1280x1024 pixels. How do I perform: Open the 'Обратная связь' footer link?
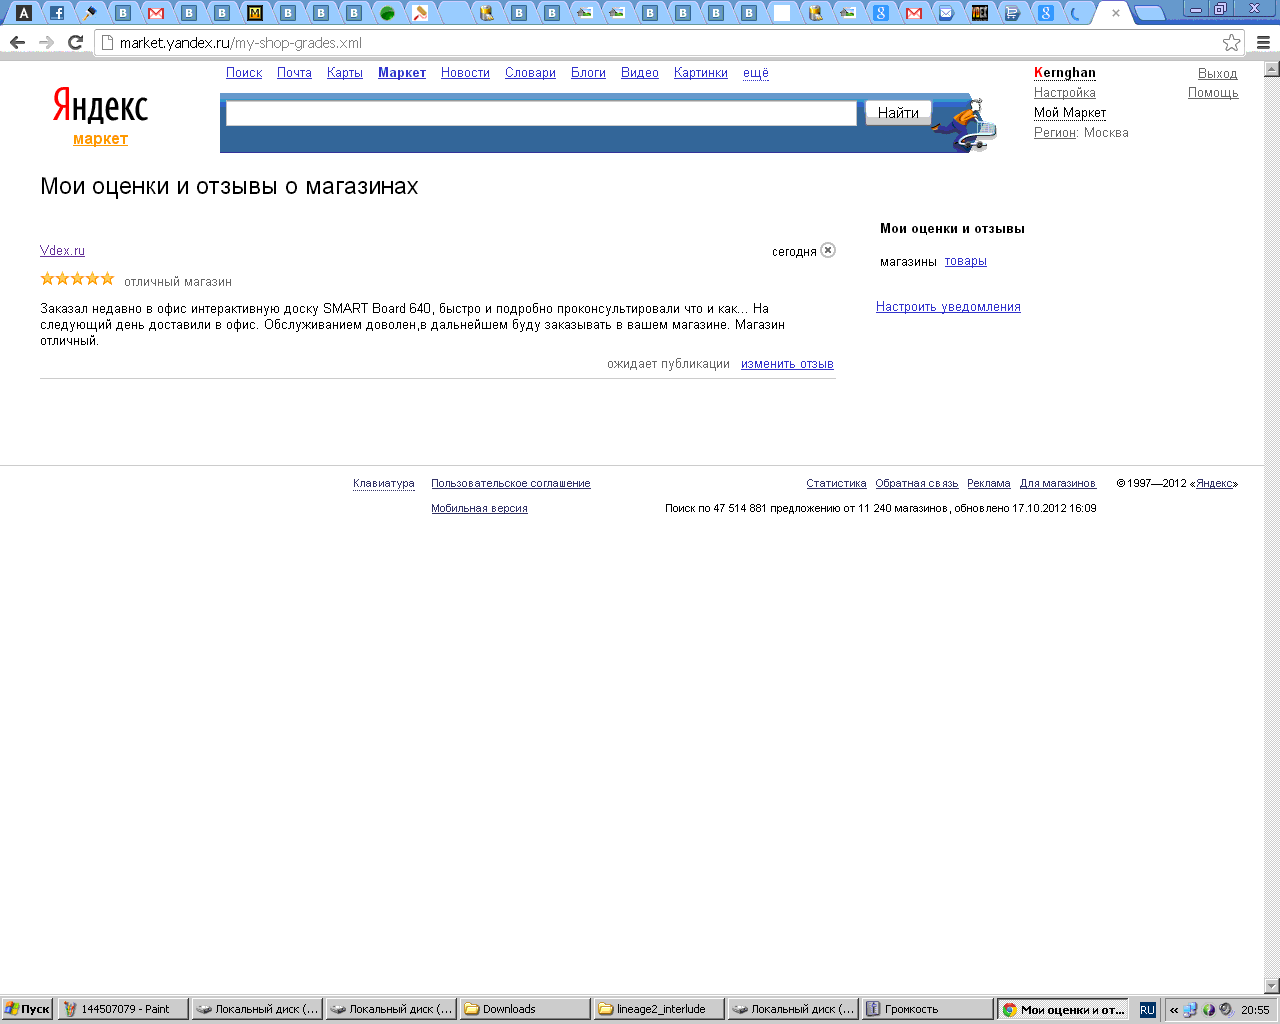coord(917,484)
